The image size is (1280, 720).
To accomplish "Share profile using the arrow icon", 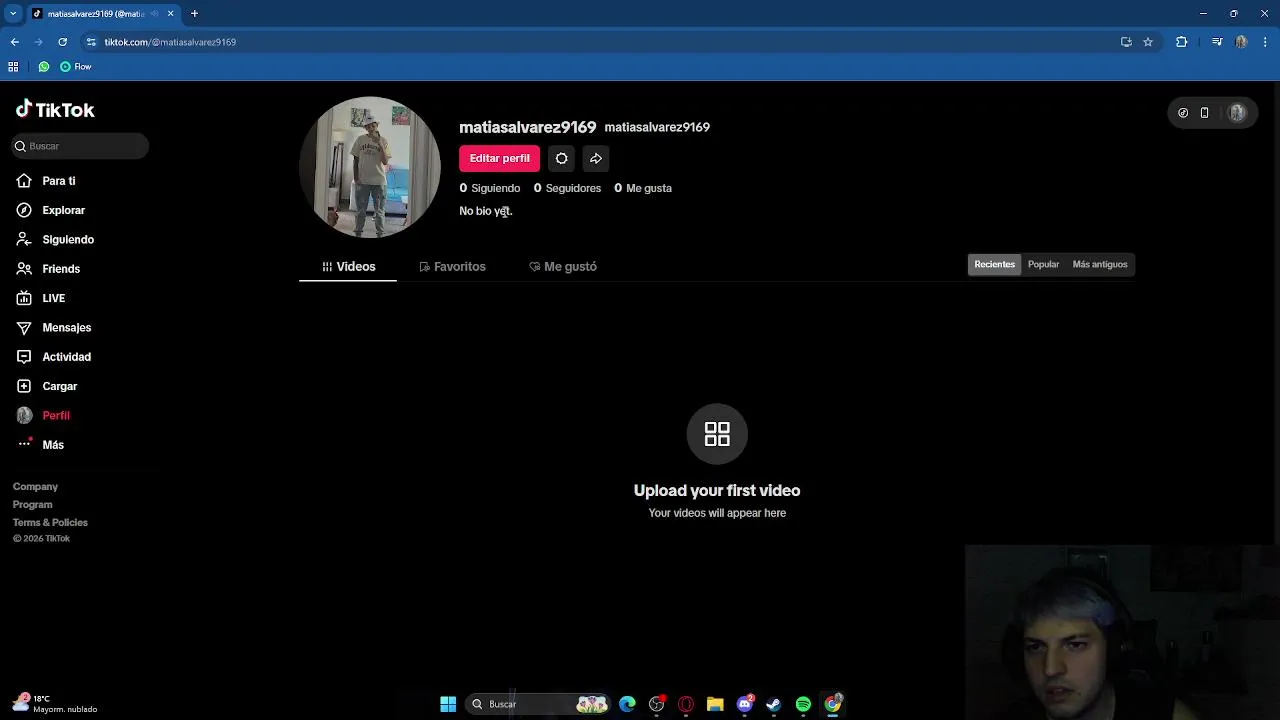I will 596,158.
